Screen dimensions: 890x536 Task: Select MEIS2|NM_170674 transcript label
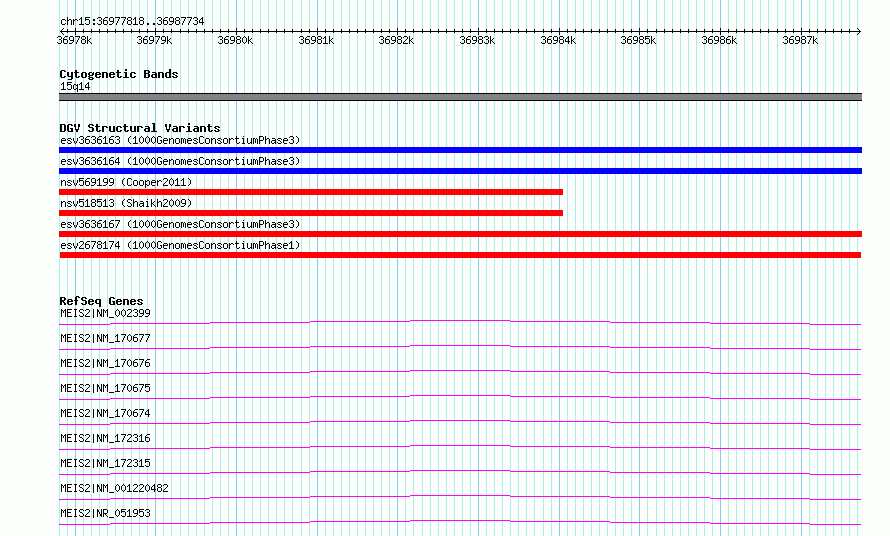(x=105, y=413)
